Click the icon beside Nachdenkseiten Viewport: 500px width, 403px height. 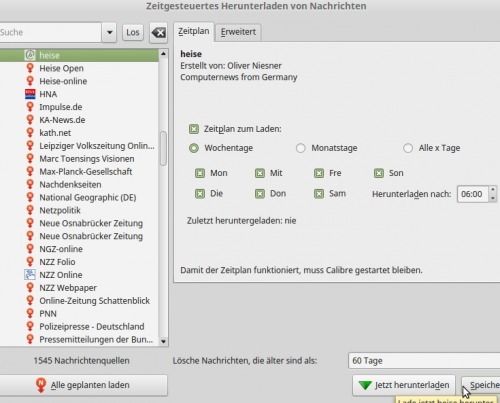30,184
